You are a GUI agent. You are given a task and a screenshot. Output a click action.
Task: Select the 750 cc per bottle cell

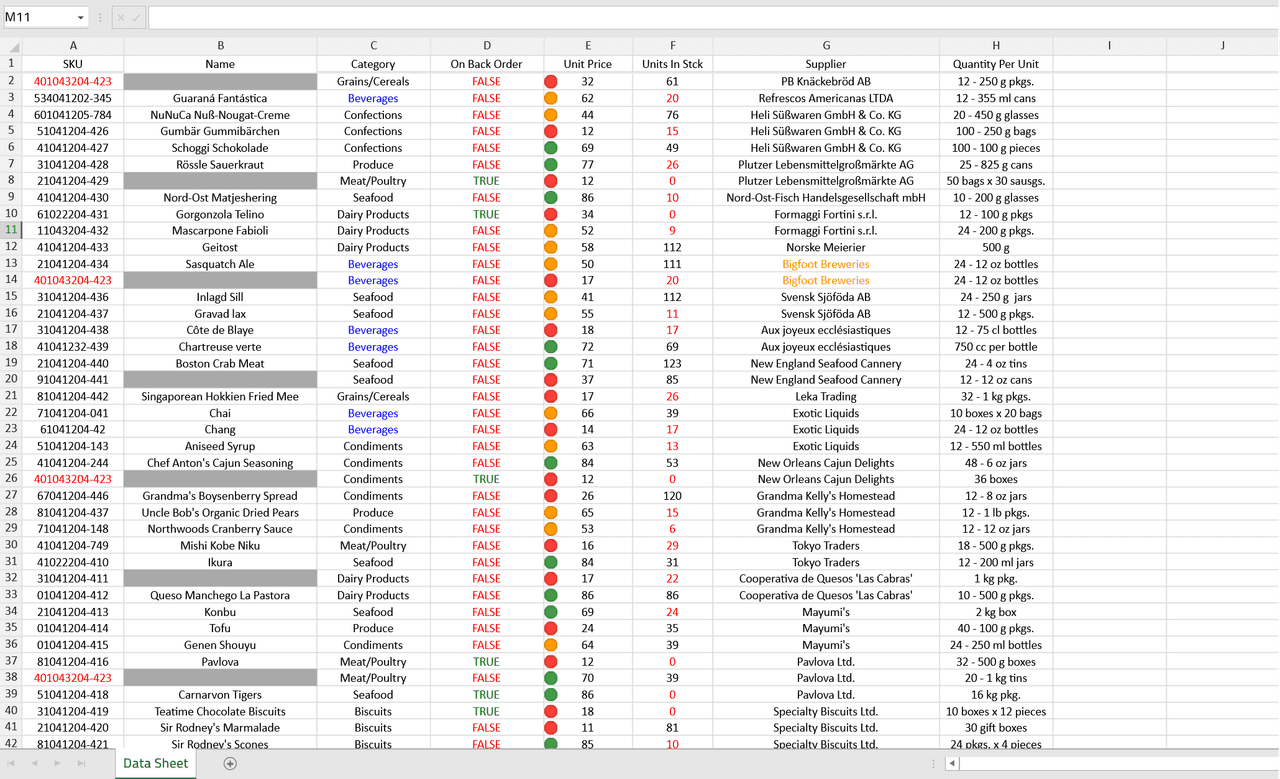pyautogui.click(x=996, y=347)
